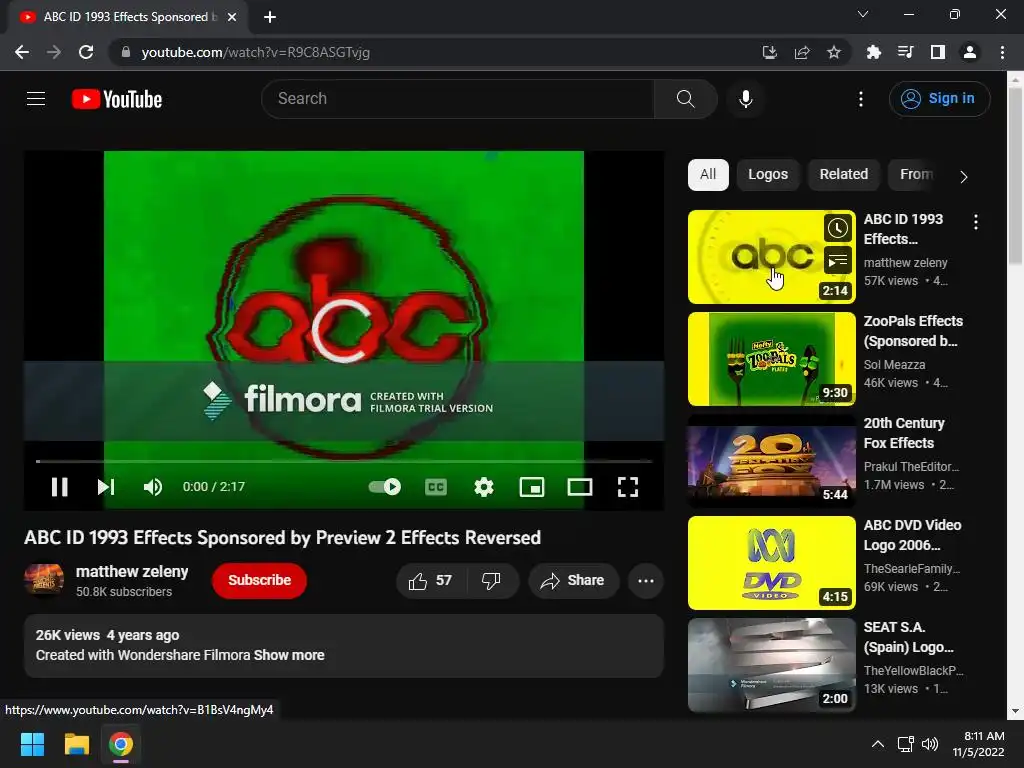Image resolution: width=1024 pixels, height=768 pixels.
Task: Show more filter chips with right arrow
Action: point(963,176)
